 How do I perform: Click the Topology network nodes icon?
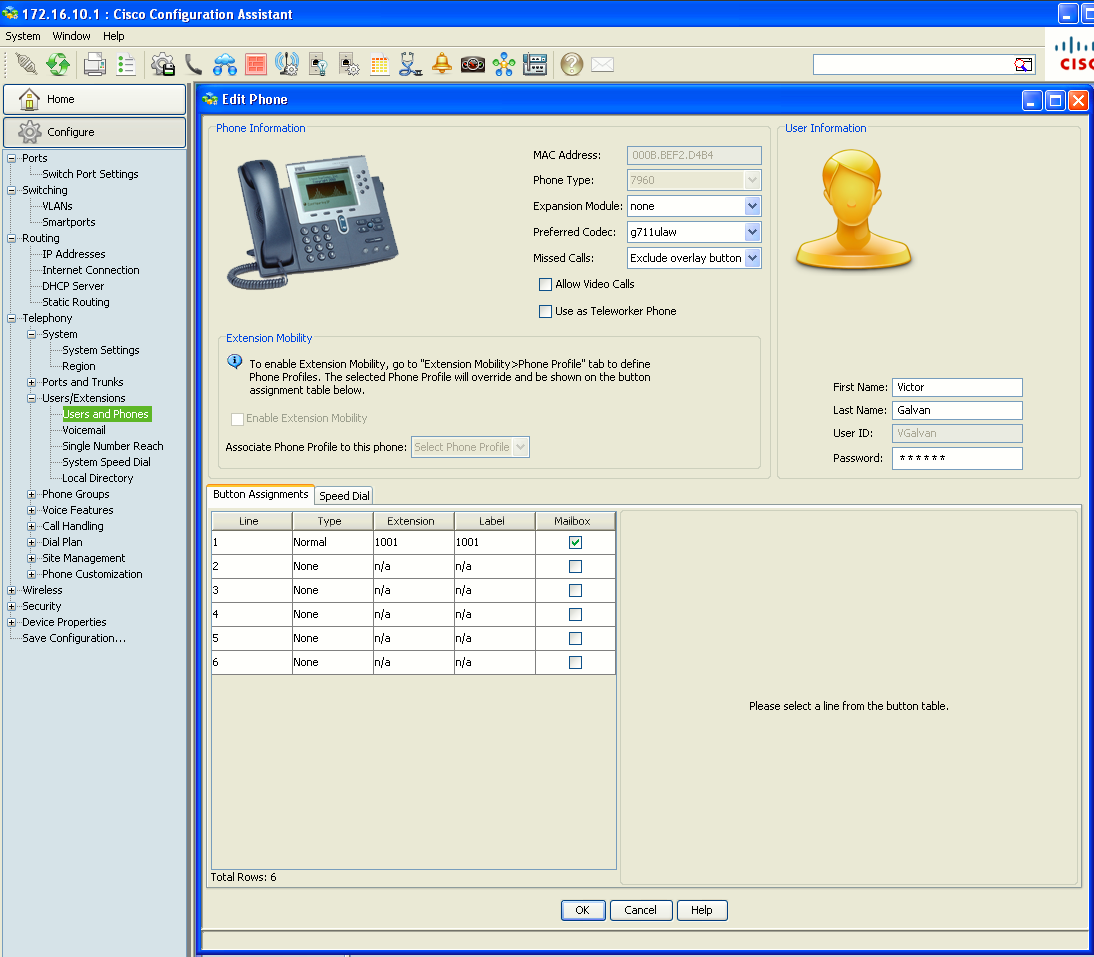(504, 65)
